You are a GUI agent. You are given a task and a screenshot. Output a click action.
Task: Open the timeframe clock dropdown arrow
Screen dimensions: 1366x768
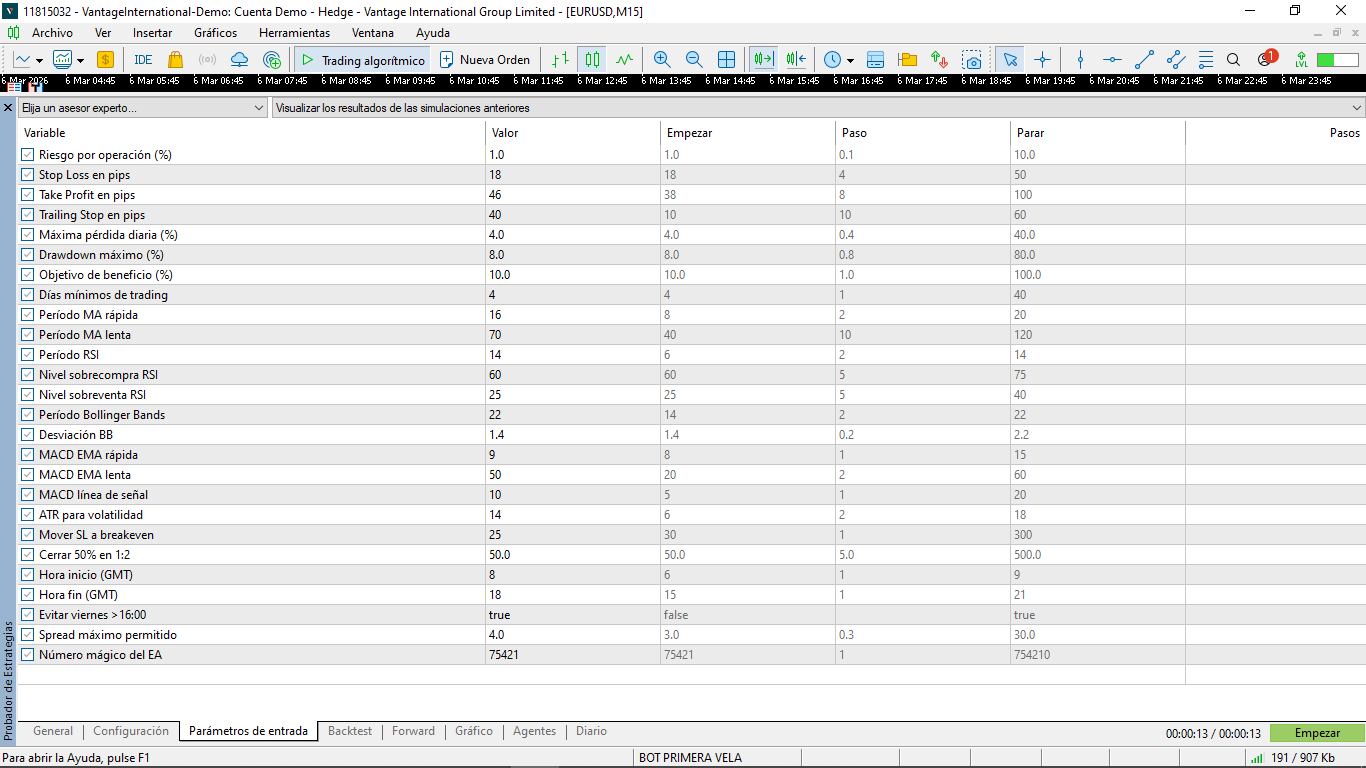coord(850,60)
